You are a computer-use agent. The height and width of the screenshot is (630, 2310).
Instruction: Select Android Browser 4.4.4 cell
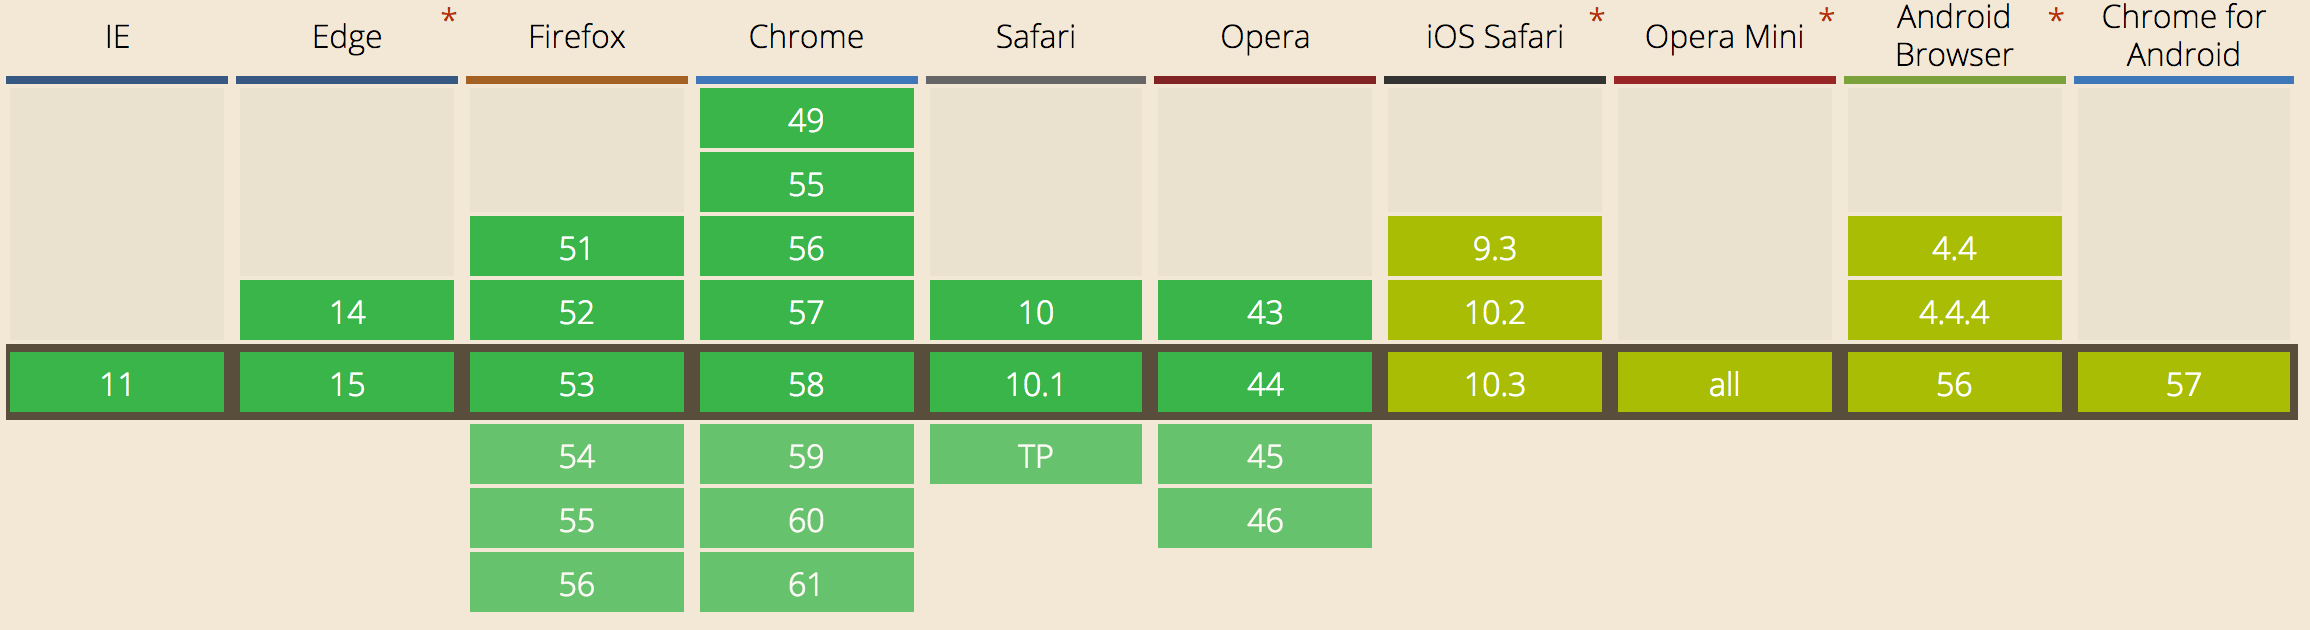coord(1955,310)
